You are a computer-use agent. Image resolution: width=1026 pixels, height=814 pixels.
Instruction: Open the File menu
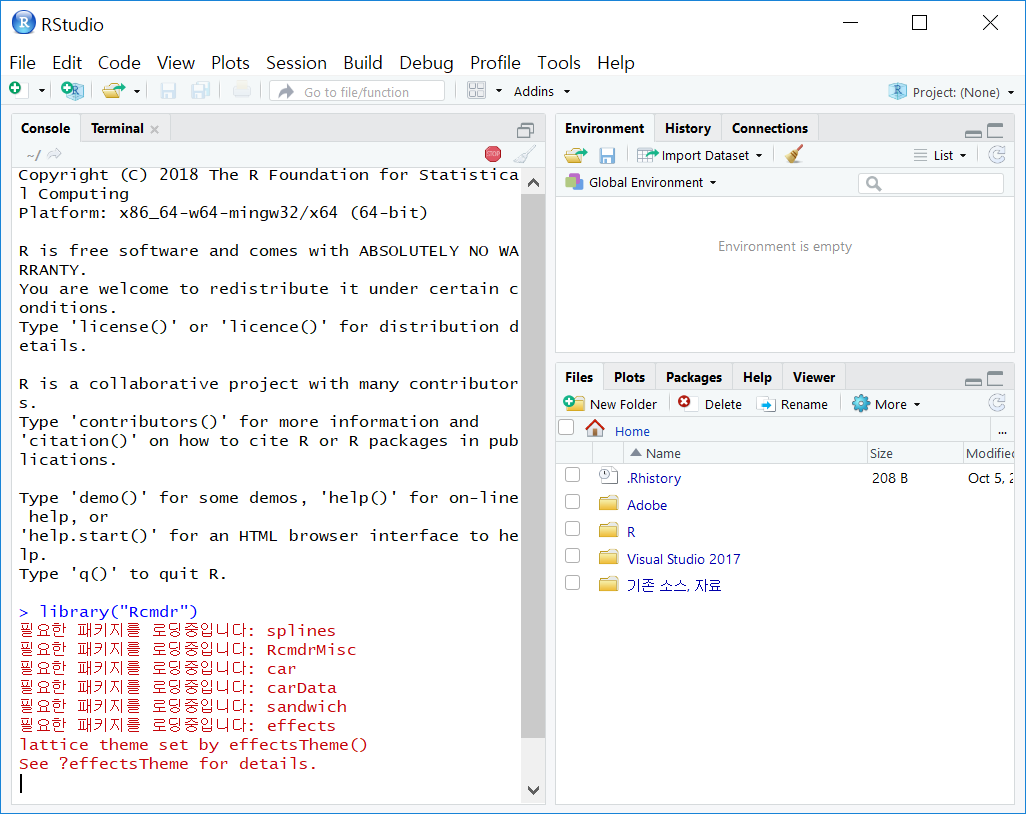click(22, 63)
